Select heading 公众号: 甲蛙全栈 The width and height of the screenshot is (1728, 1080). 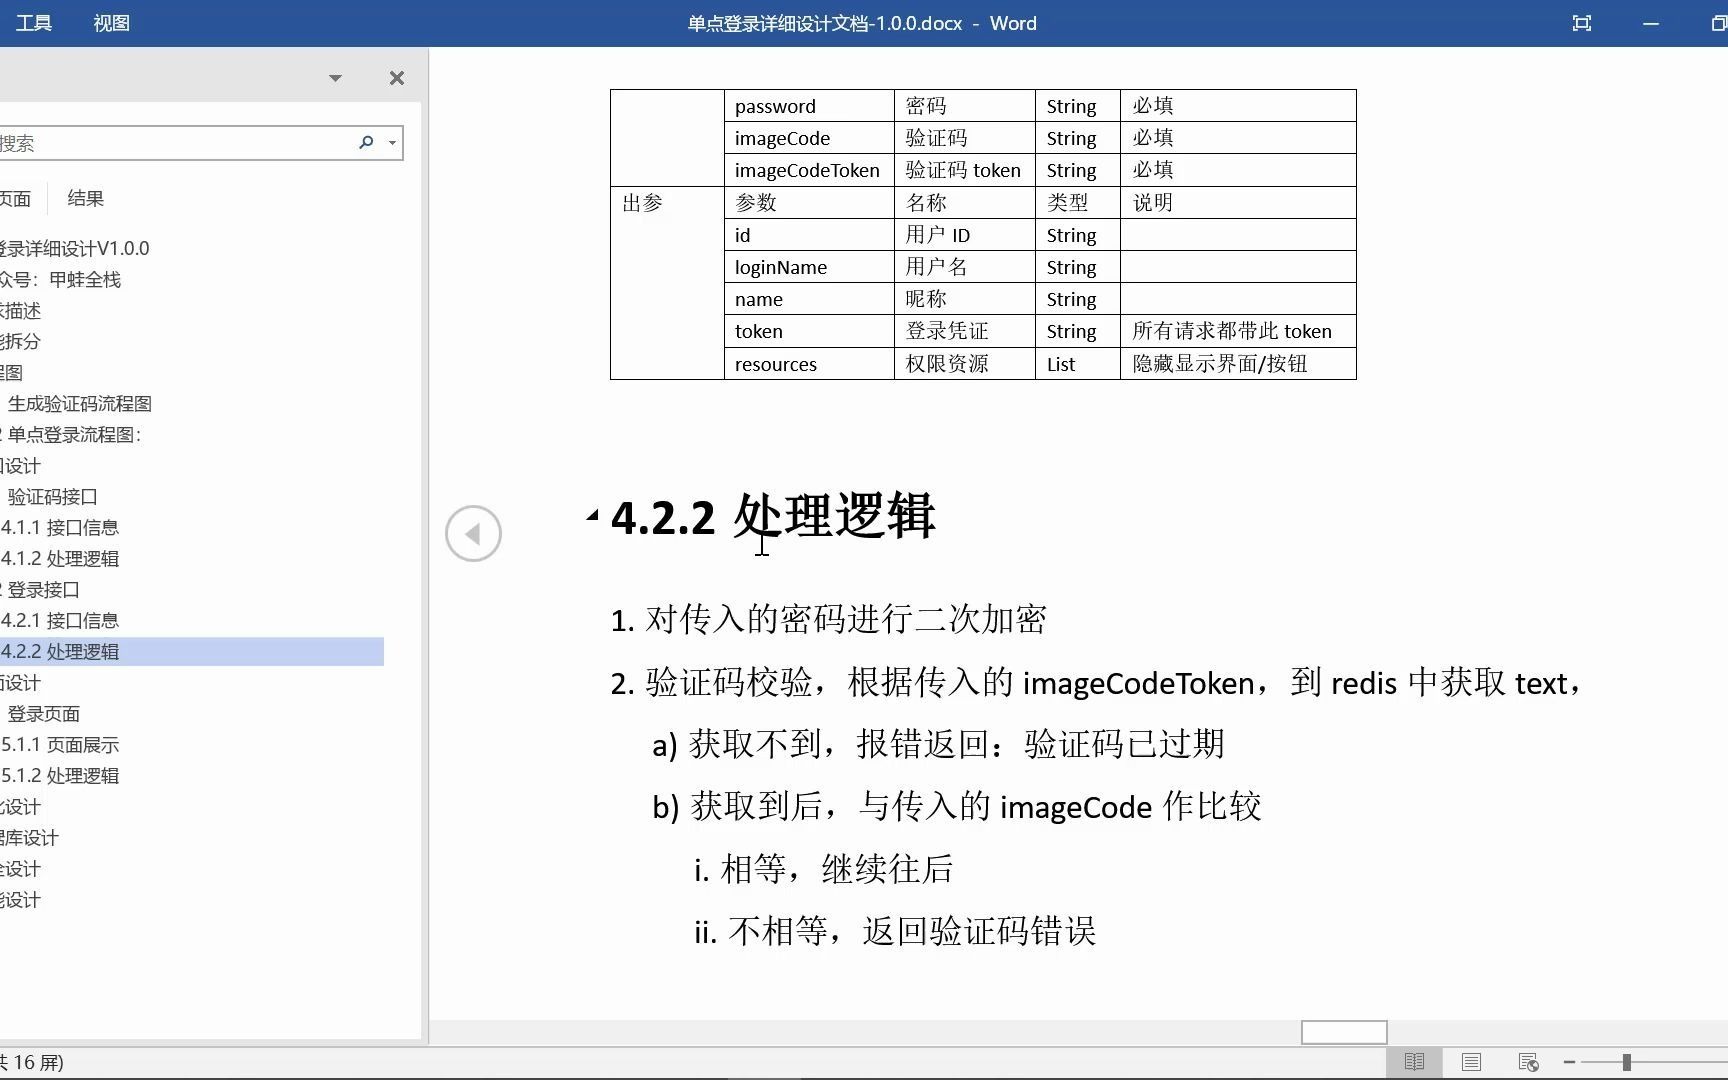point(60,280)
